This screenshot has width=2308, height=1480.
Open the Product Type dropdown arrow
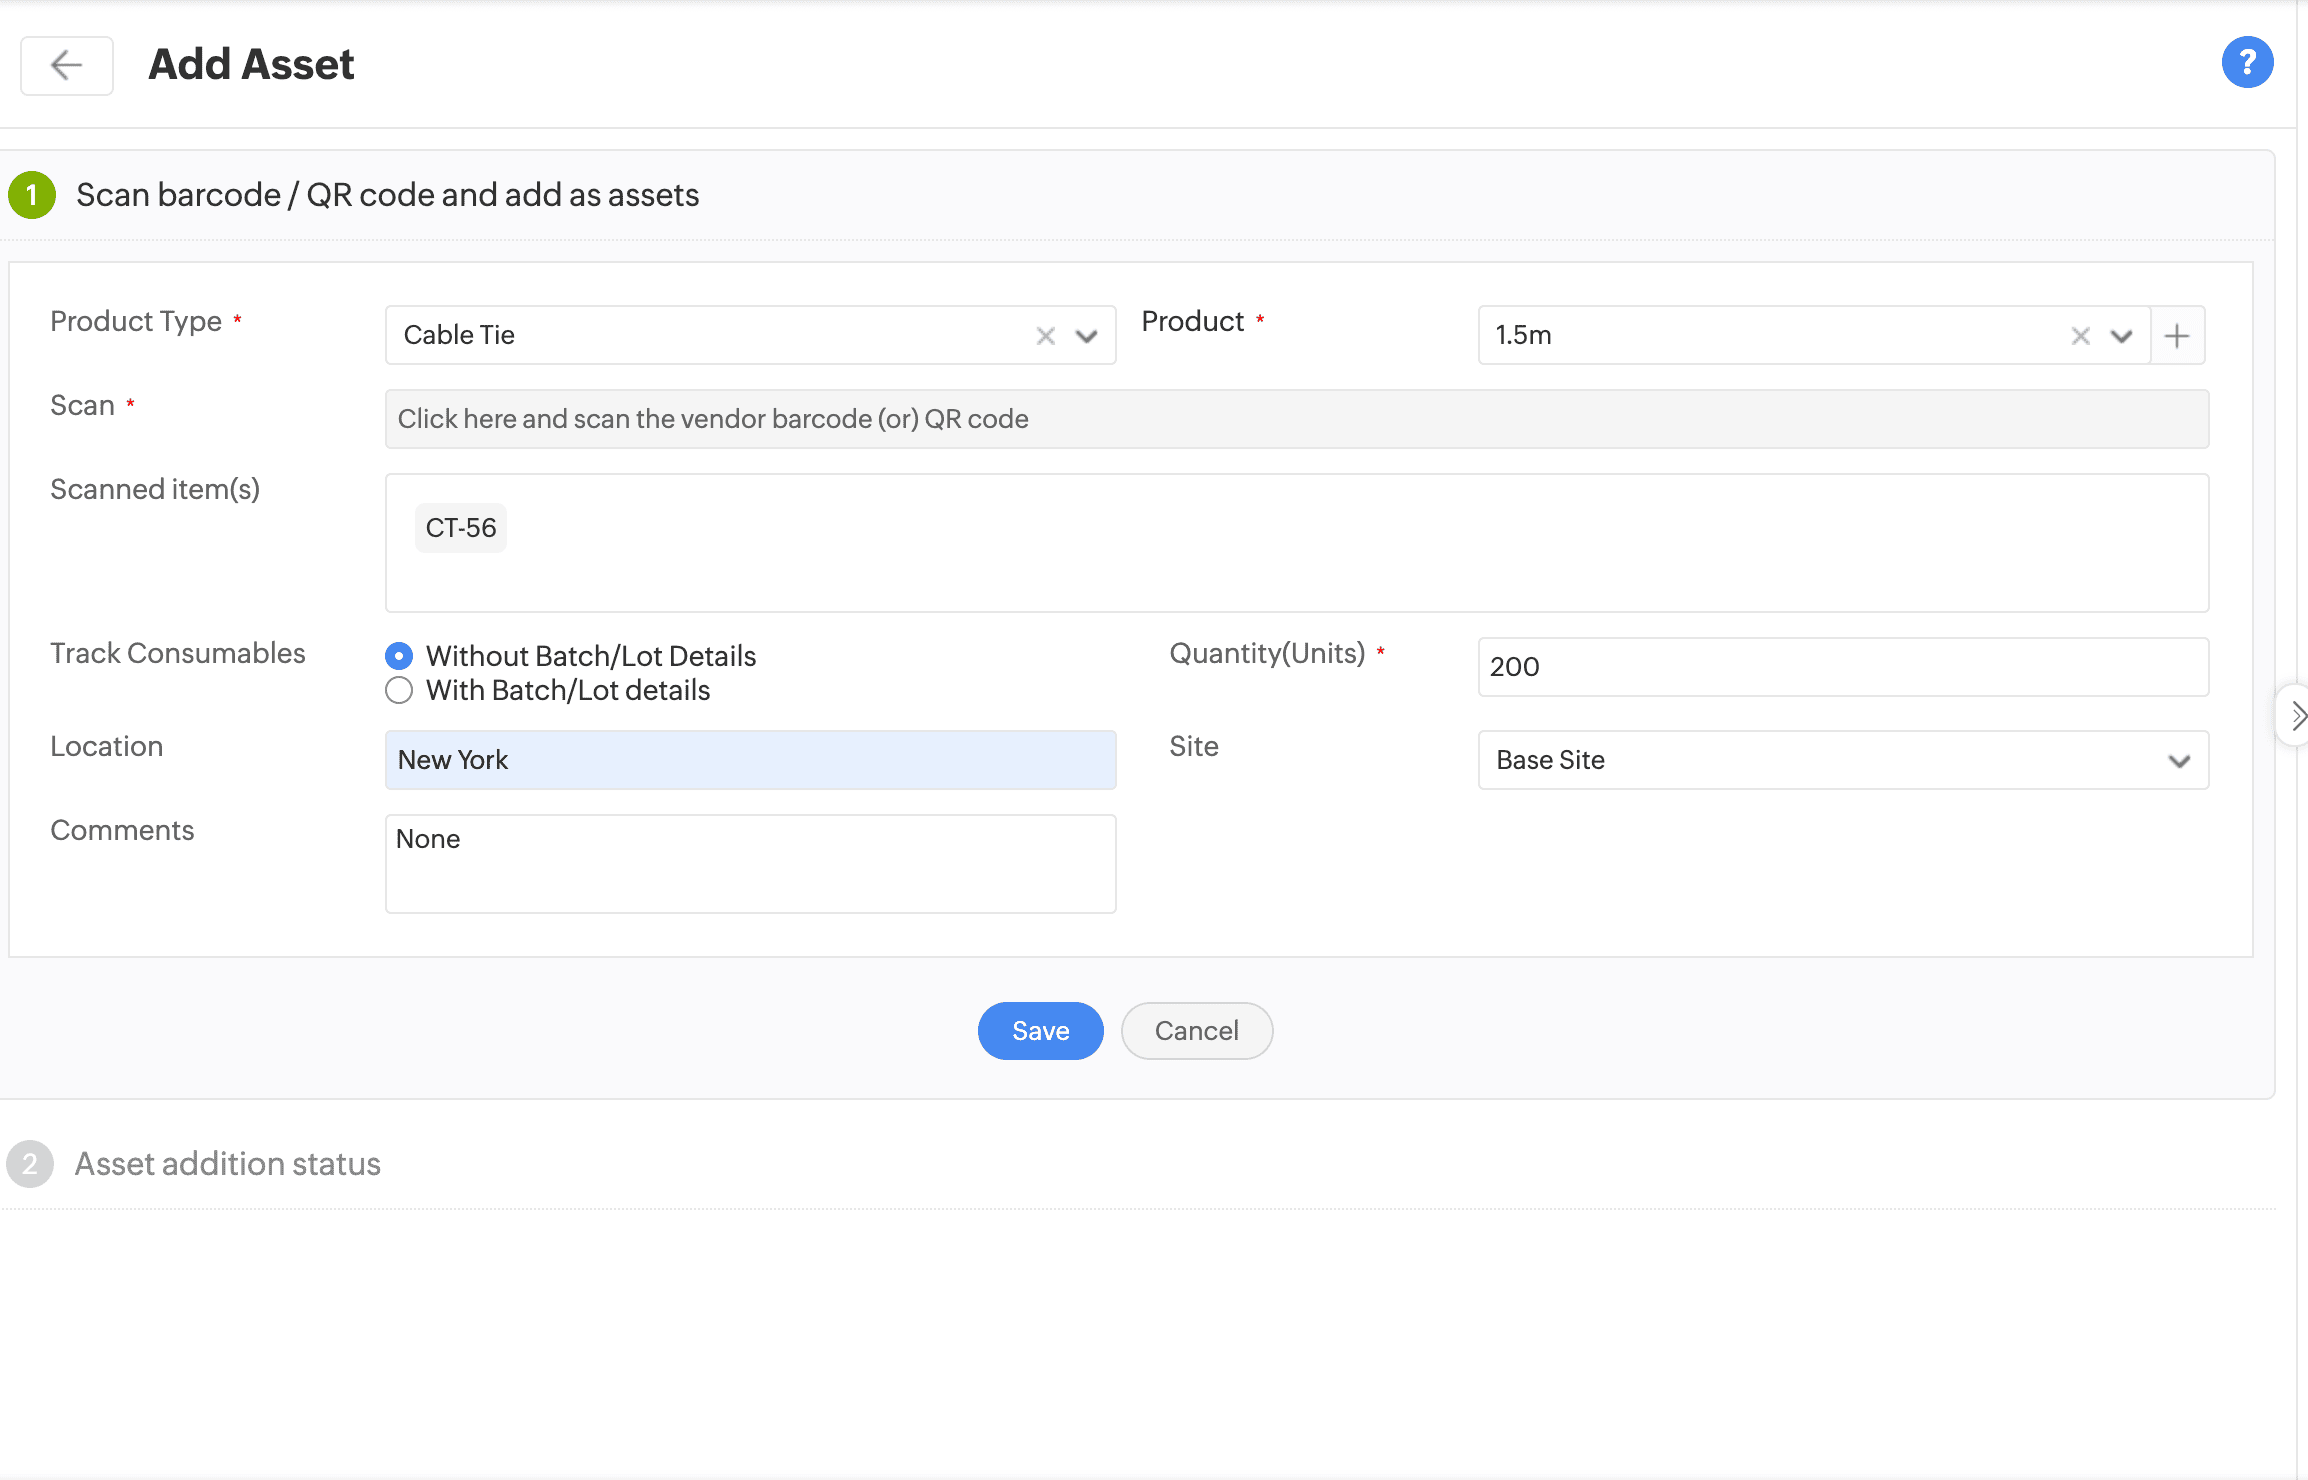click(1087, 336)
